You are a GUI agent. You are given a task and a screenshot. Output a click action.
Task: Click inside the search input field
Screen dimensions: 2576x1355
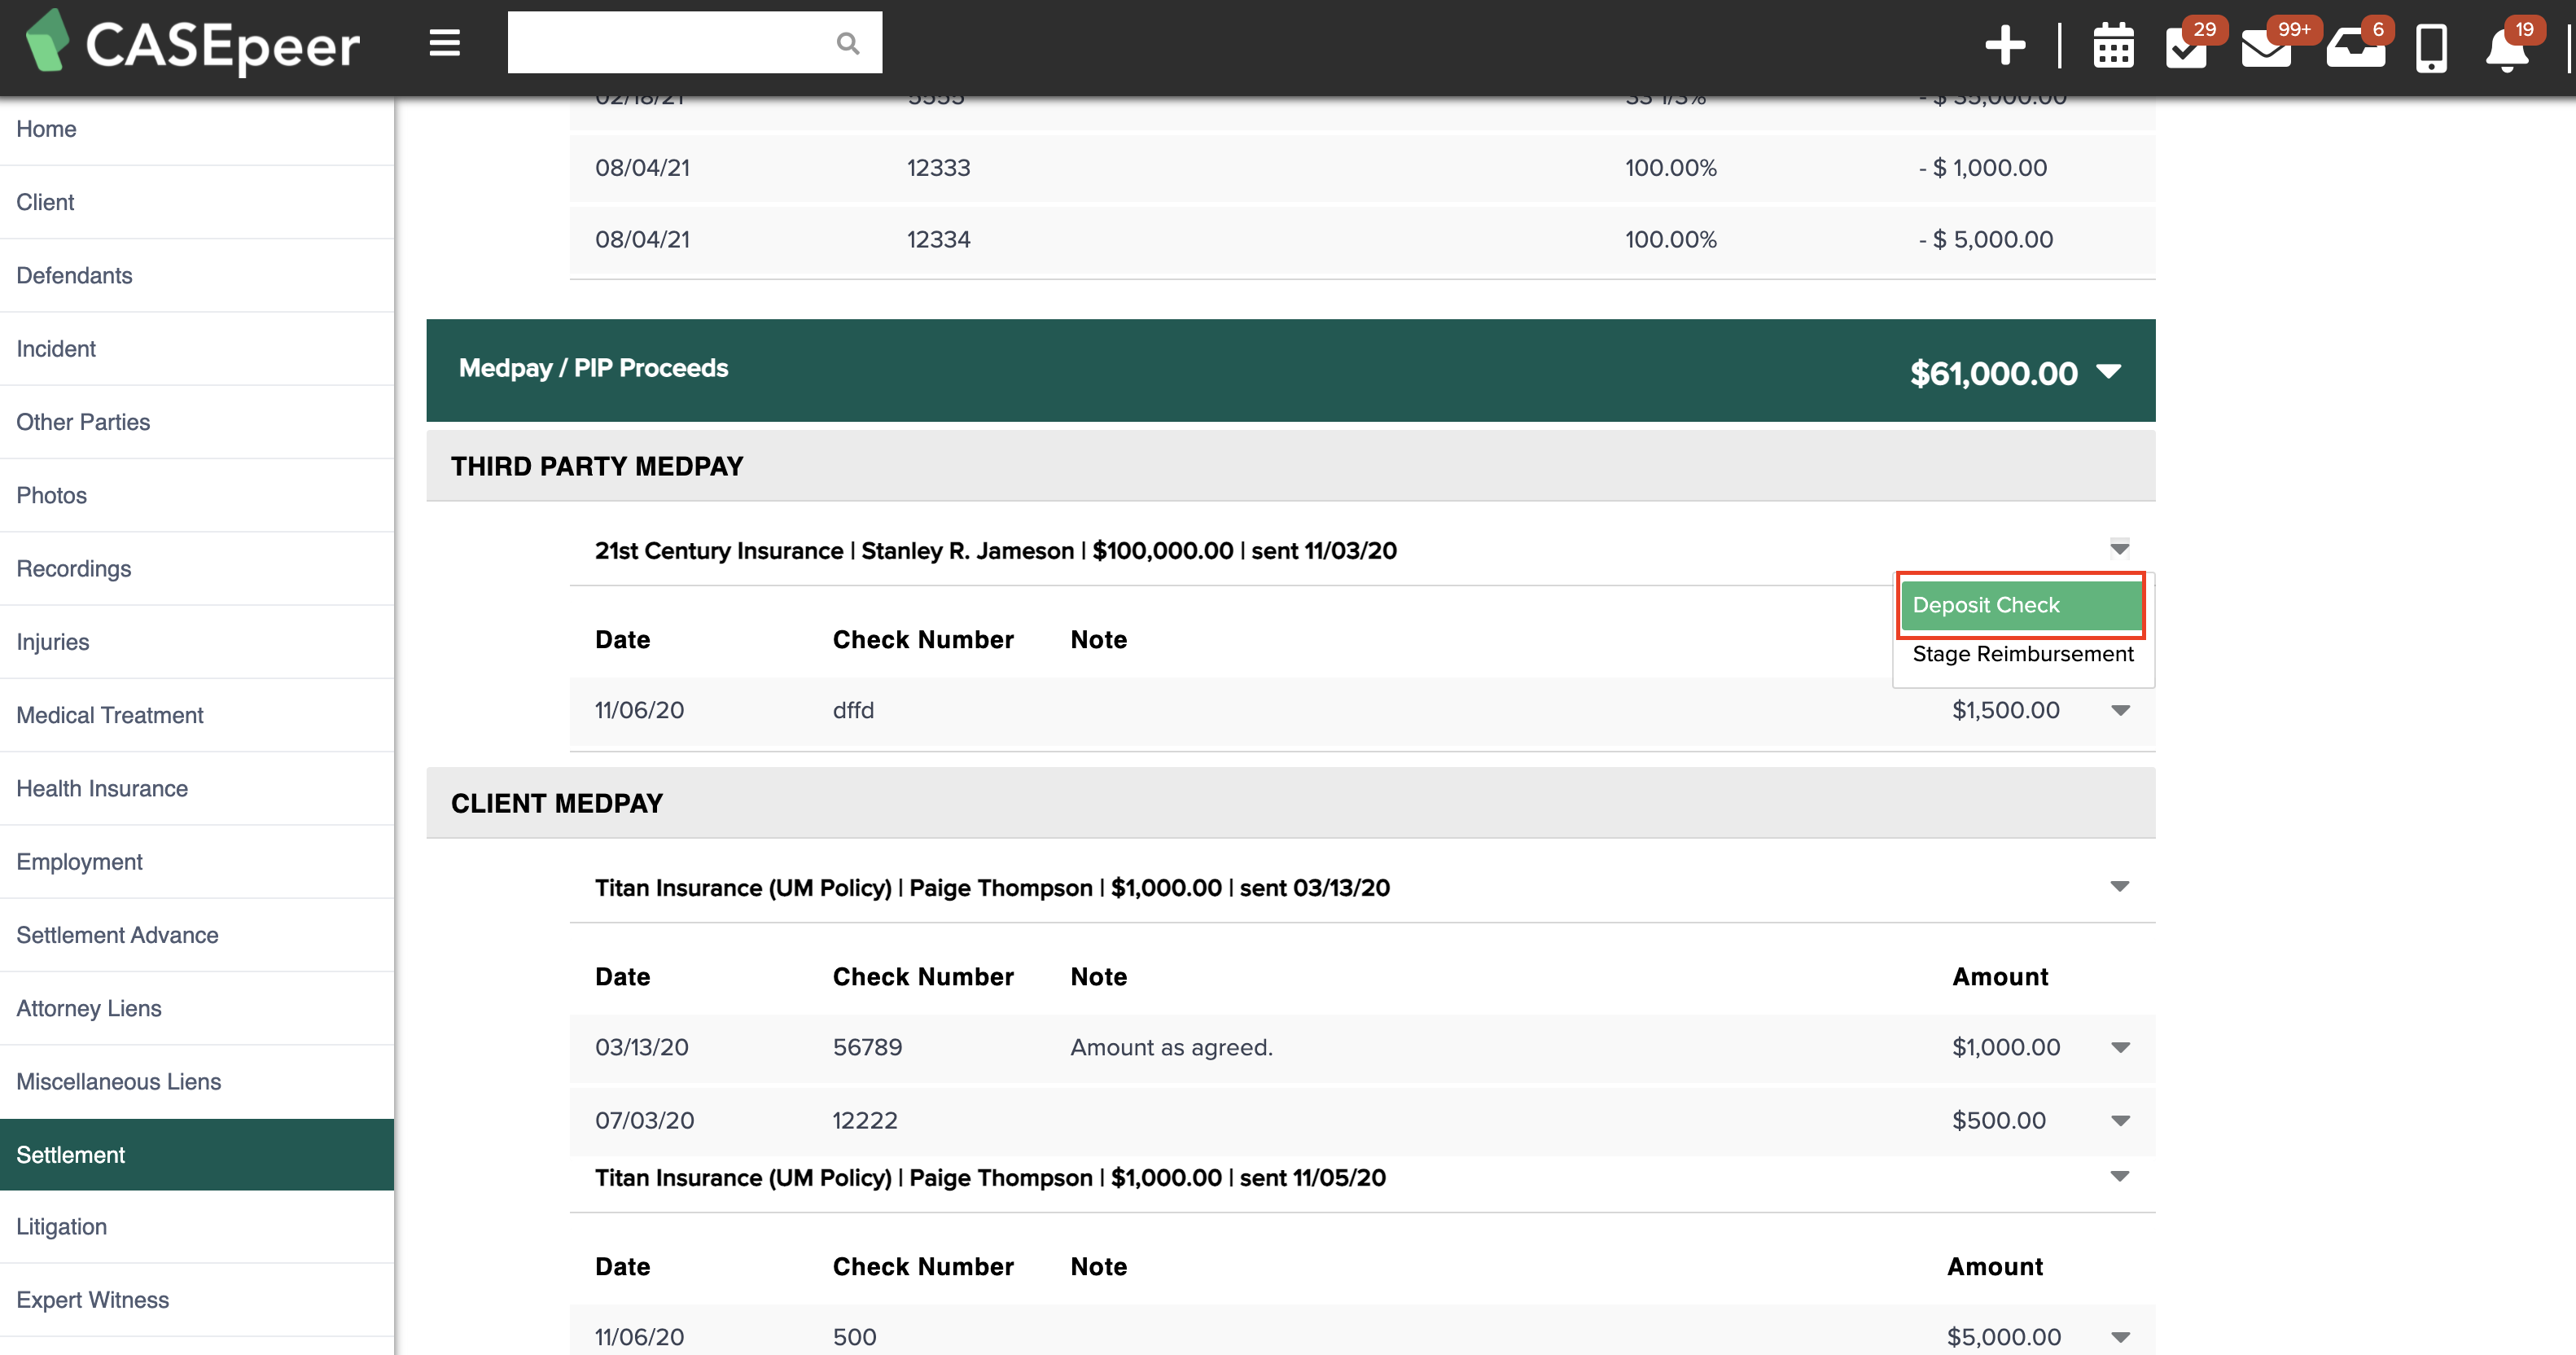(670, 42)
